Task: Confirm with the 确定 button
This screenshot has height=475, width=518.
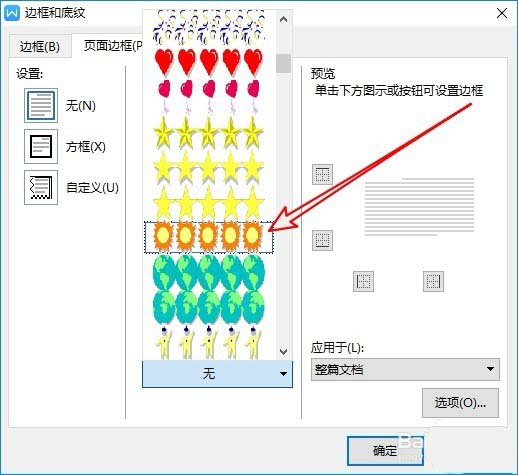Action: coord(385,451)
